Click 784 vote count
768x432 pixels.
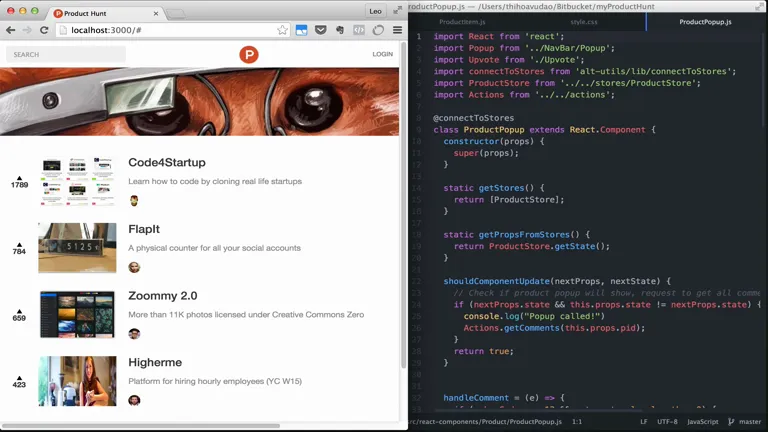[19, 251]
